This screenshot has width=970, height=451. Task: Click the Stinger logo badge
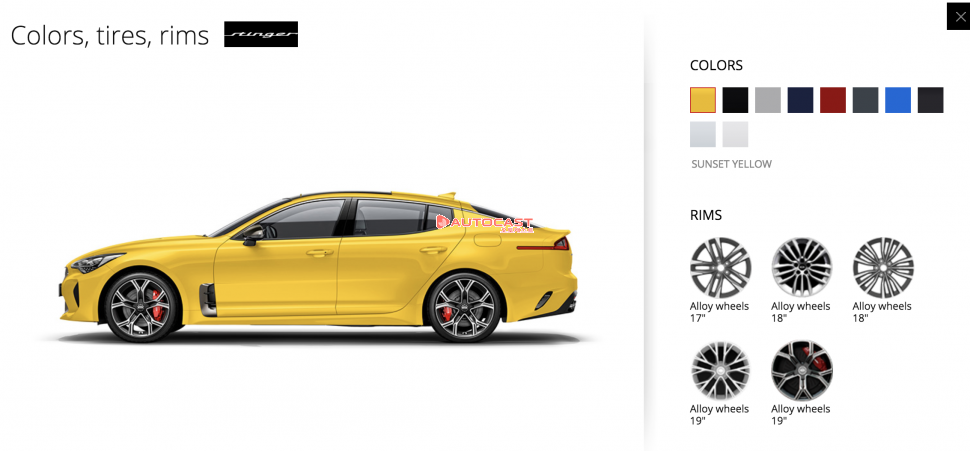click(x=260, y=34)
